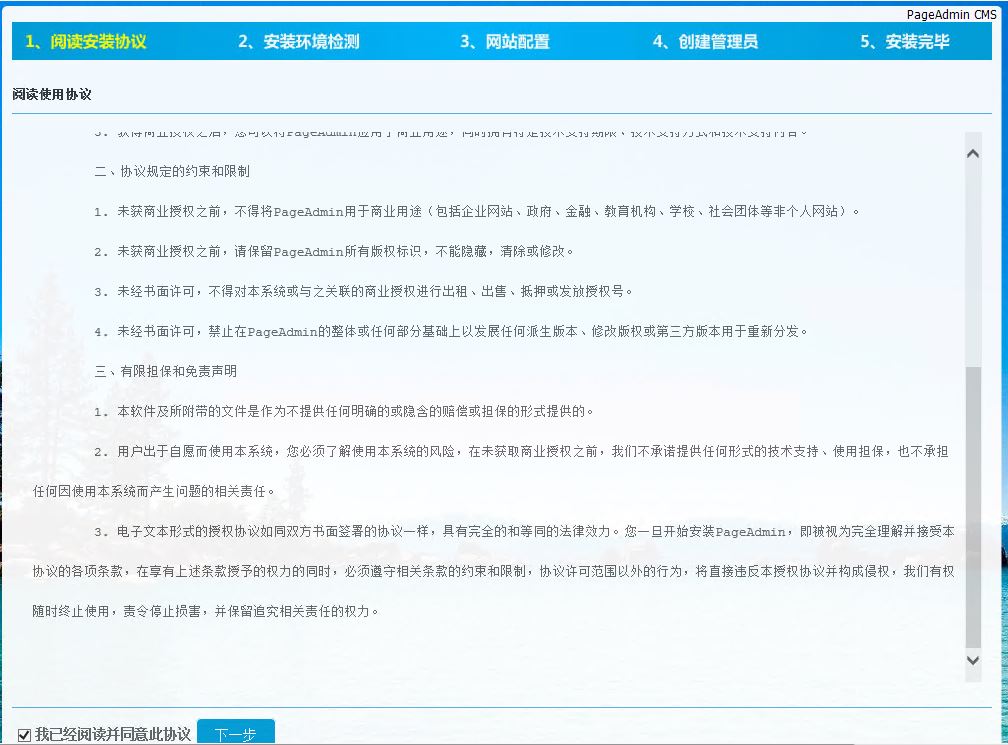This screenshot has width=1008, height=745.
Task: Click line 协议的各项条款，在享有上述条款授予的权力的同时
Action: coord(181,571)
